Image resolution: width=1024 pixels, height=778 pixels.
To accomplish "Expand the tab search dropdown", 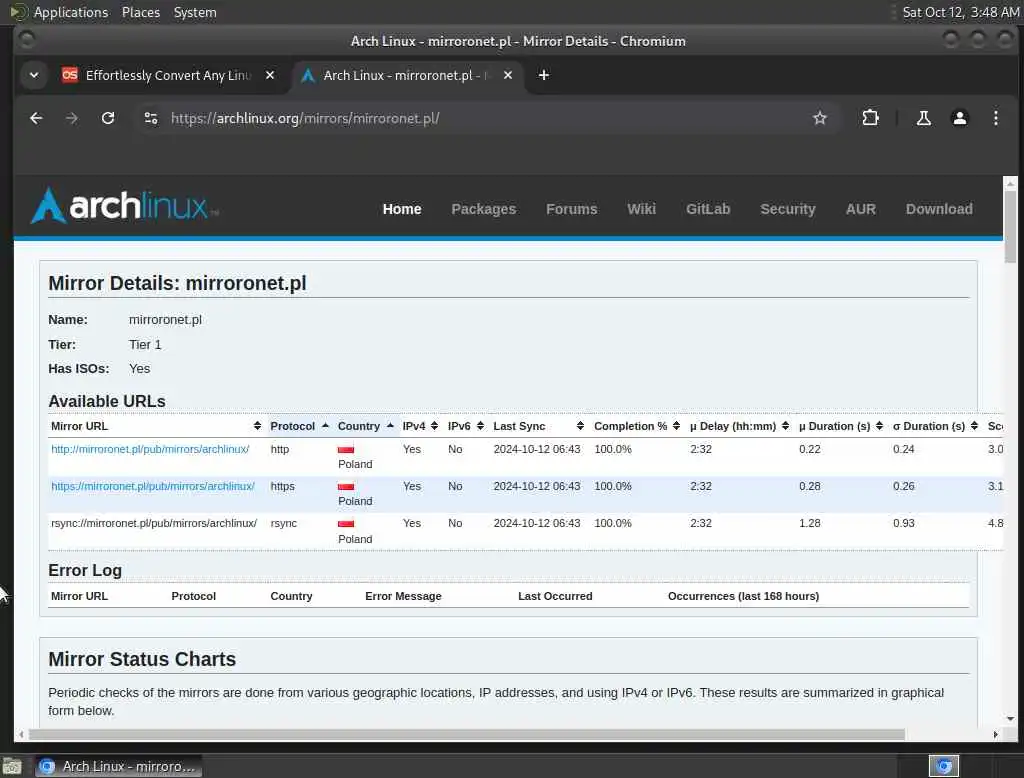I will (x=34, y=75).
